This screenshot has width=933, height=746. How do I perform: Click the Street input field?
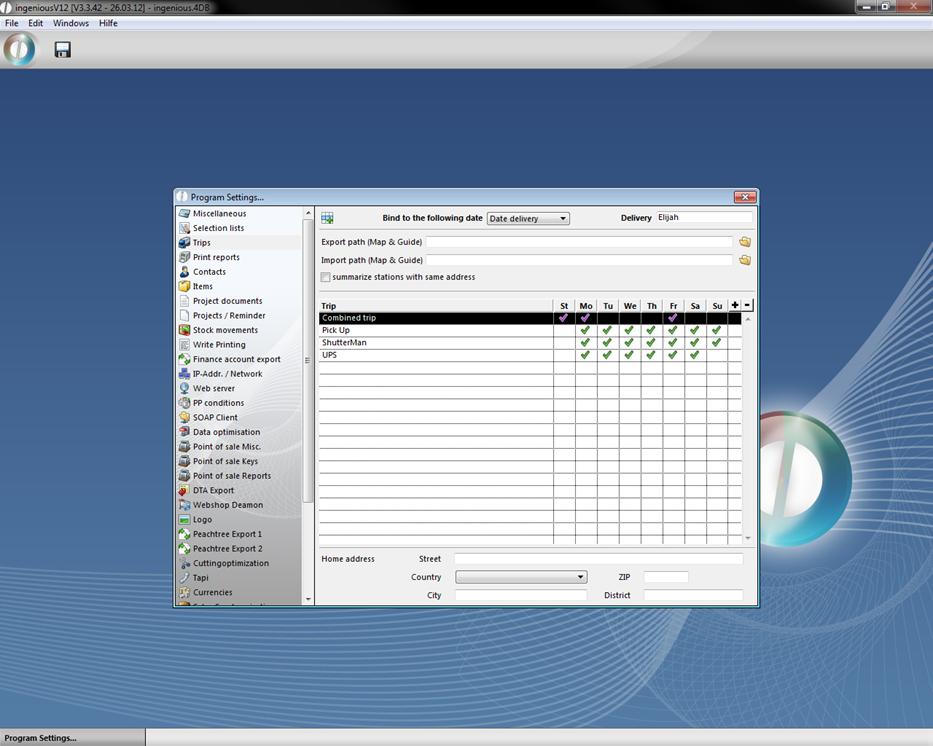click(598, 559)
